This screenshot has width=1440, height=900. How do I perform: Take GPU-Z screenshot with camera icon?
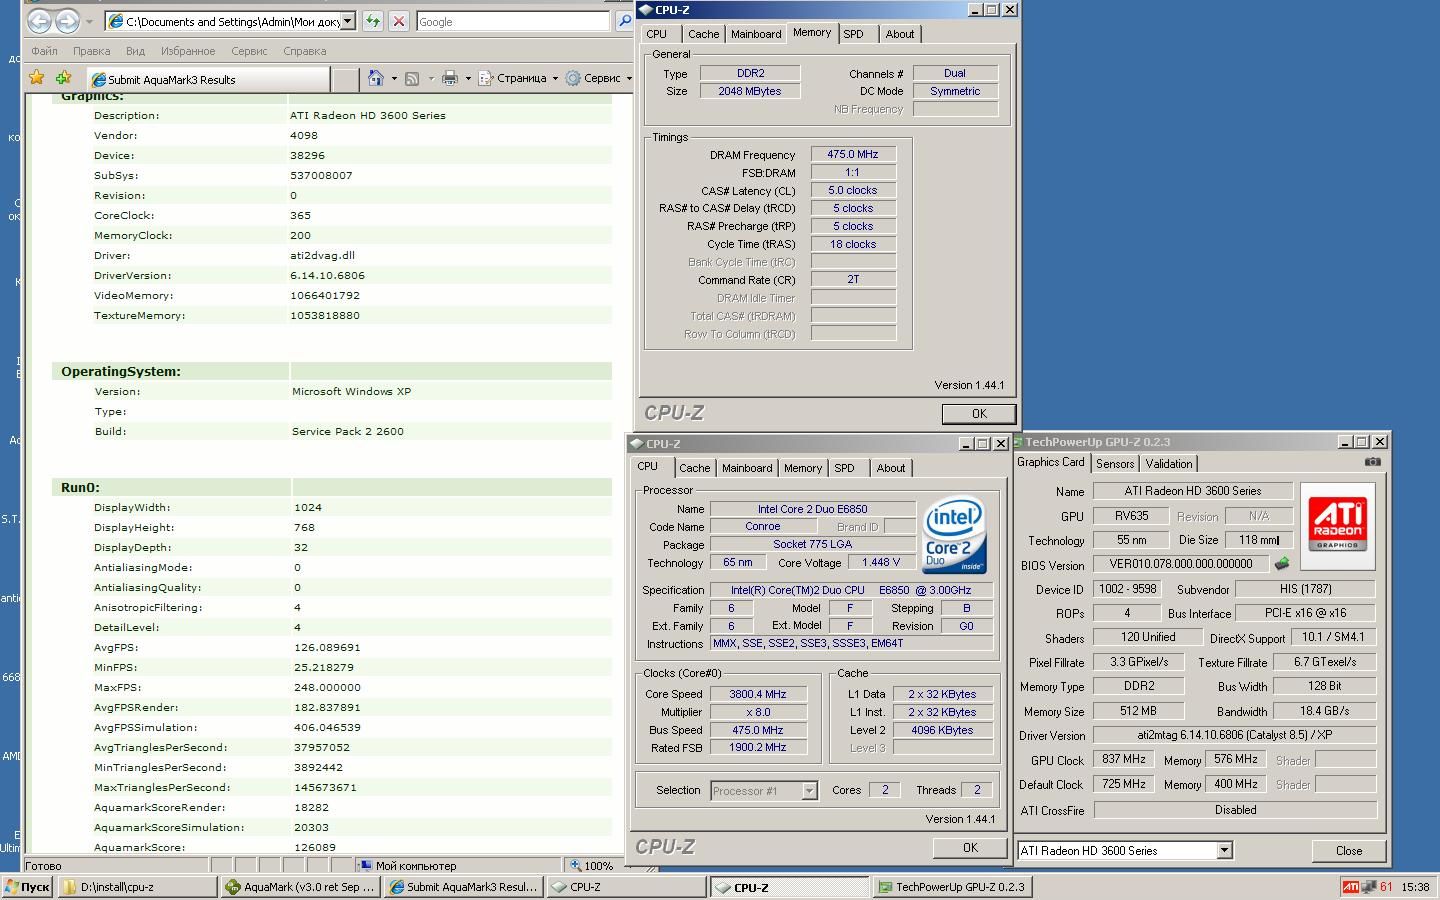pos(1373,462)
